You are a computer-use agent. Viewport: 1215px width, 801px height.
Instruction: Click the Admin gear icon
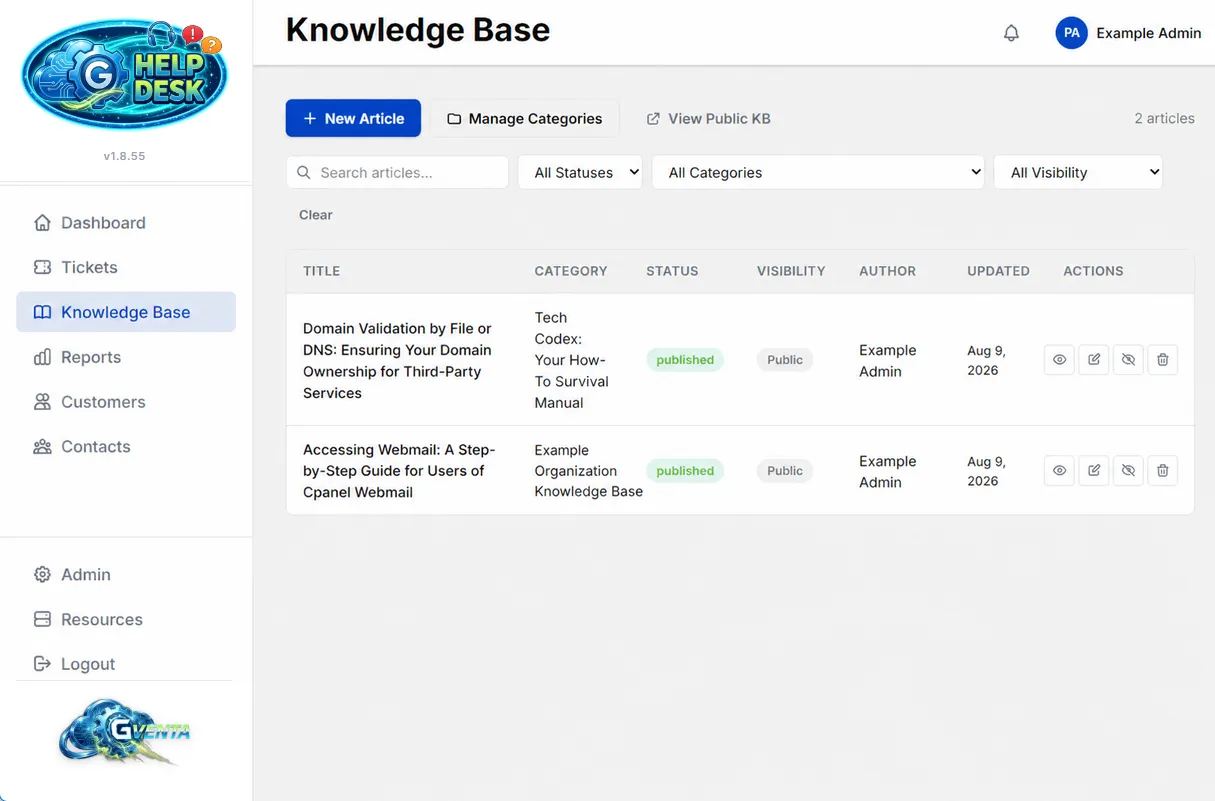(x=42, y=575)
